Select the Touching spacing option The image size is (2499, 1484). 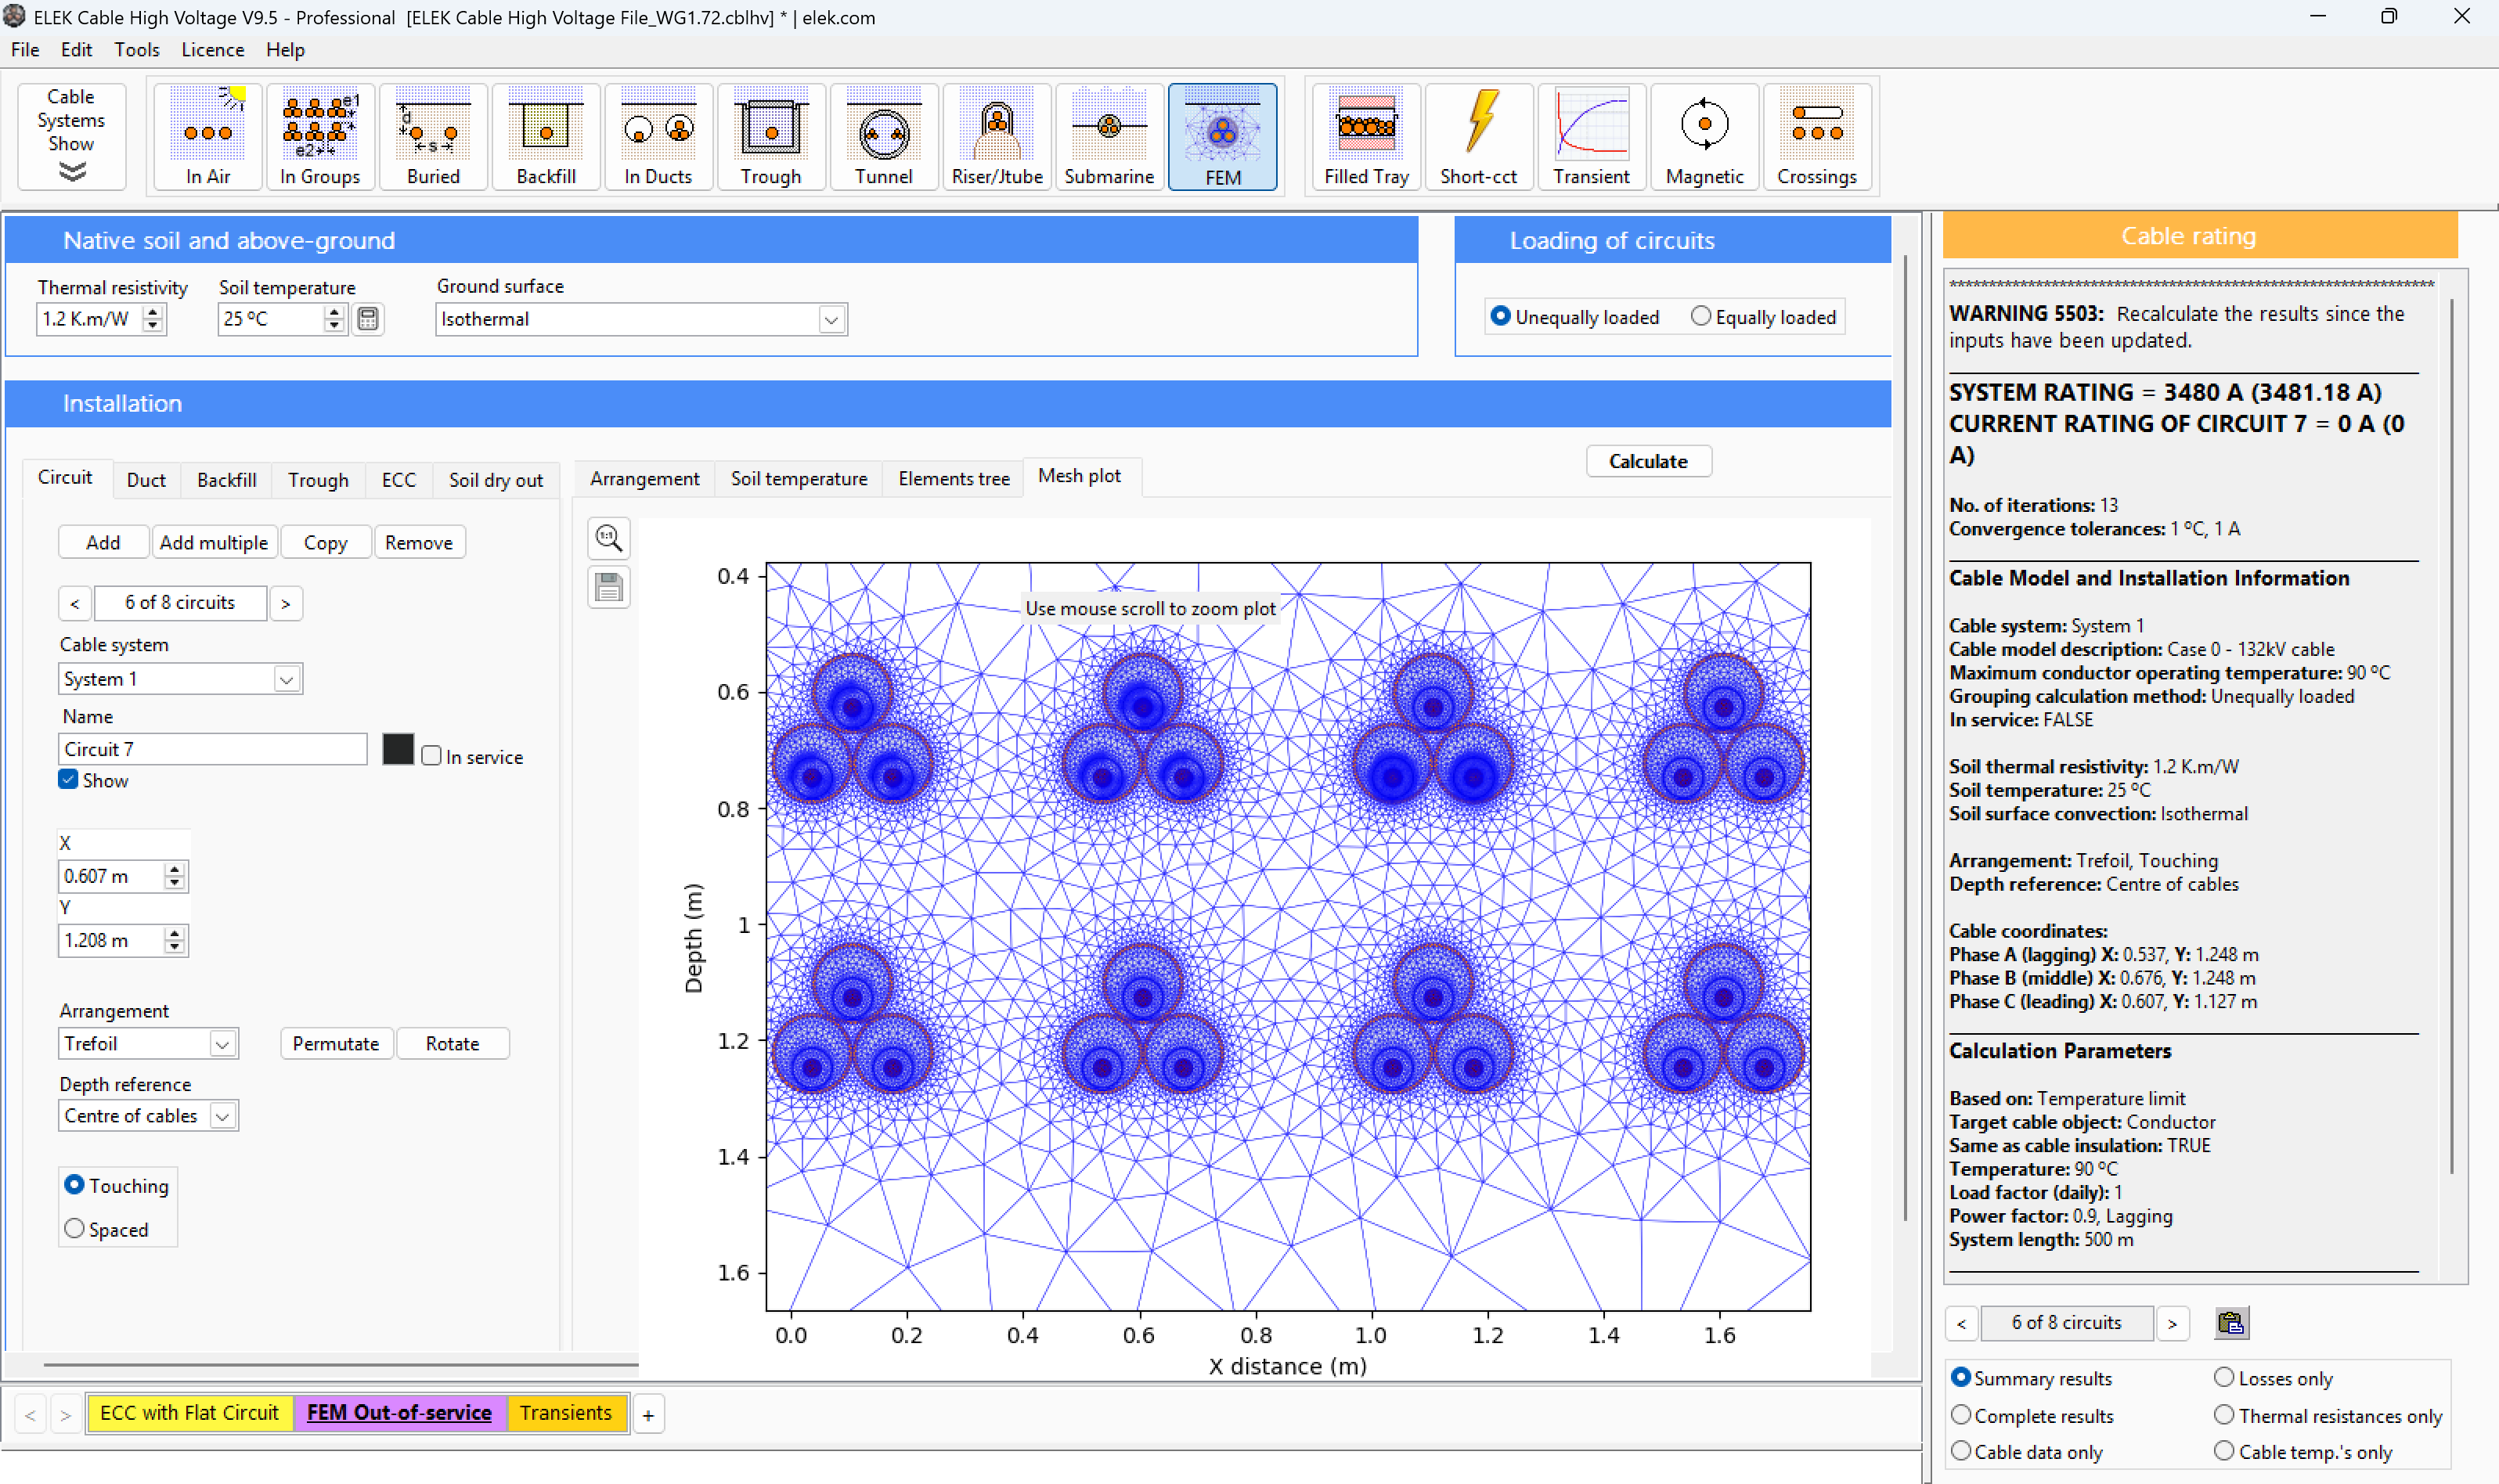coord(117,1185)
